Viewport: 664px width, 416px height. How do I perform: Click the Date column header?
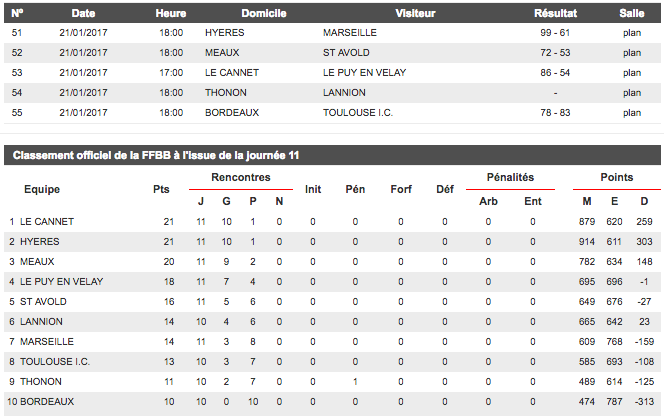[x=83, y=12]
